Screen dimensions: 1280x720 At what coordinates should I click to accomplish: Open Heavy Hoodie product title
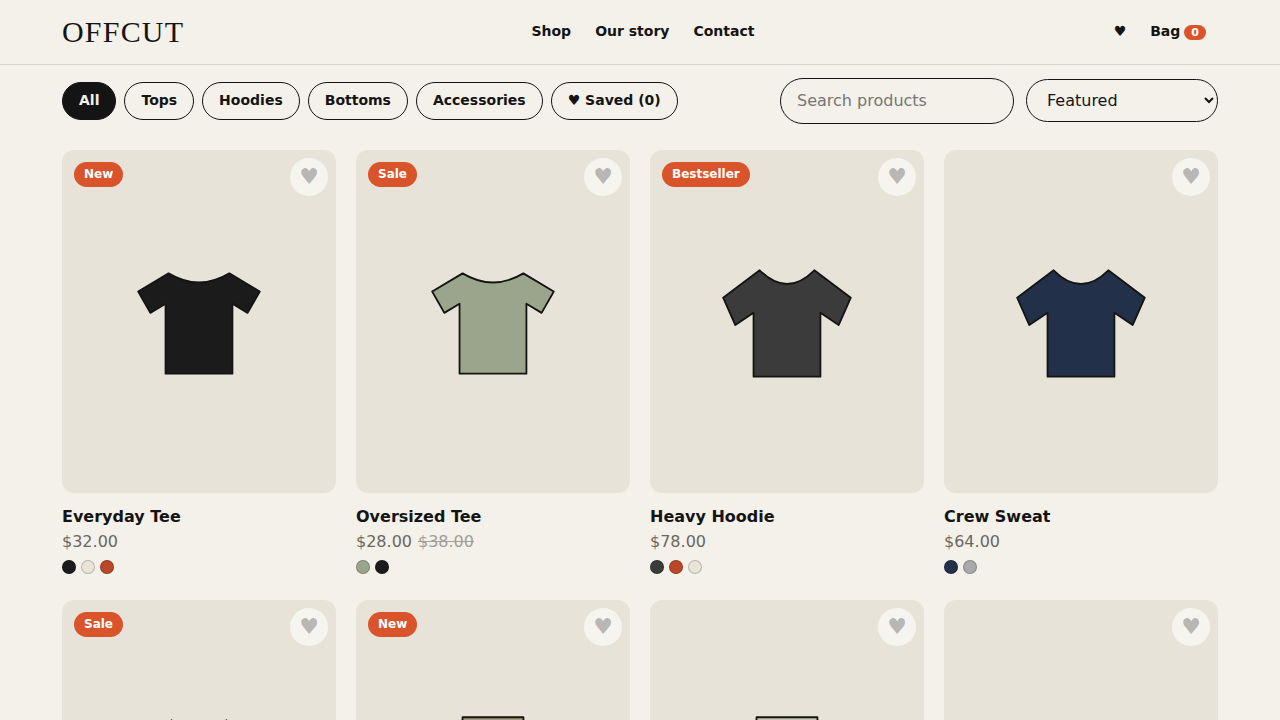point(712,516)
